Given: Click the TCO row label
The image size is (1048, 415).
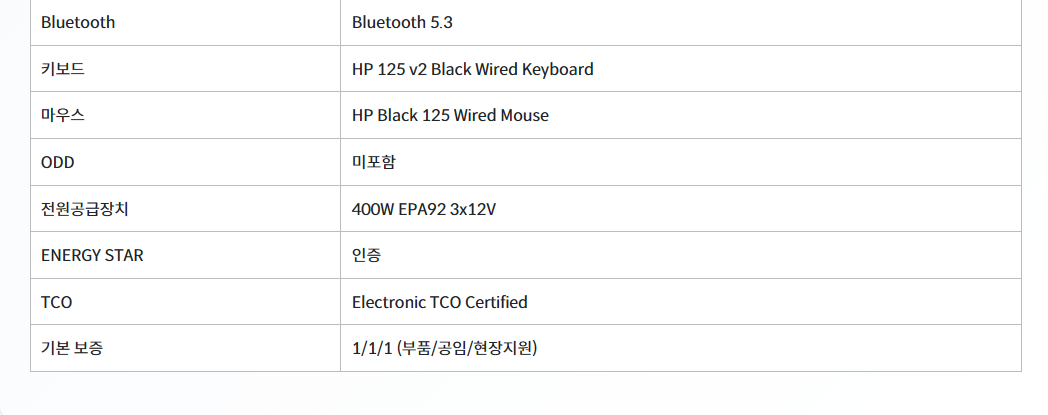Looking at the screenshot, I should tap(56, 302).
